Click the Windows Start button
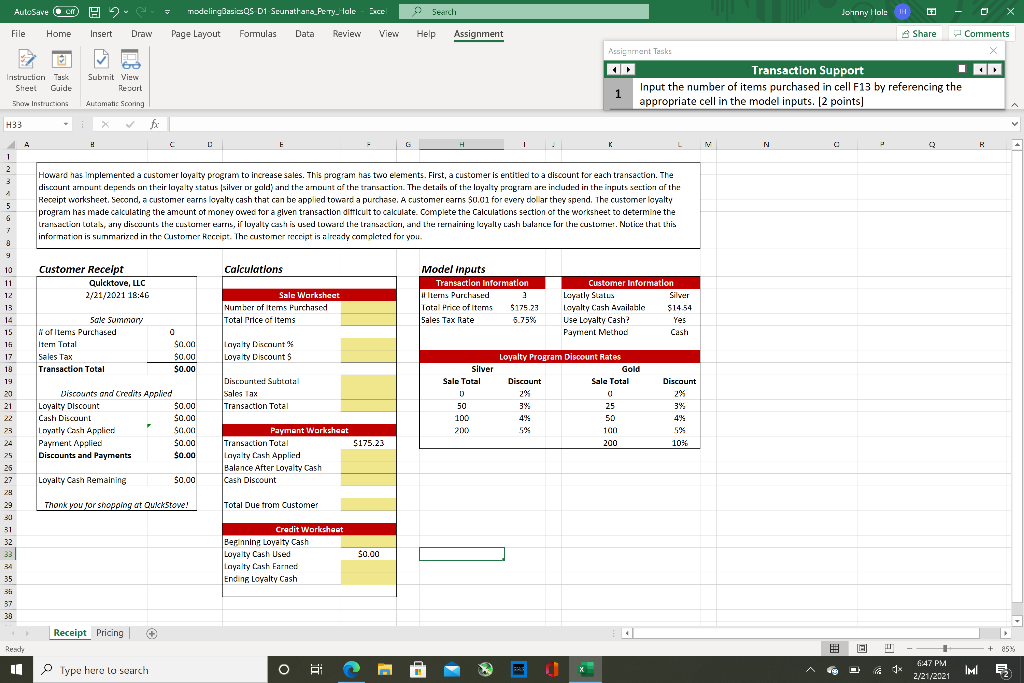The width and height of the screenshot is (1024, 683). tap(16, 669)
